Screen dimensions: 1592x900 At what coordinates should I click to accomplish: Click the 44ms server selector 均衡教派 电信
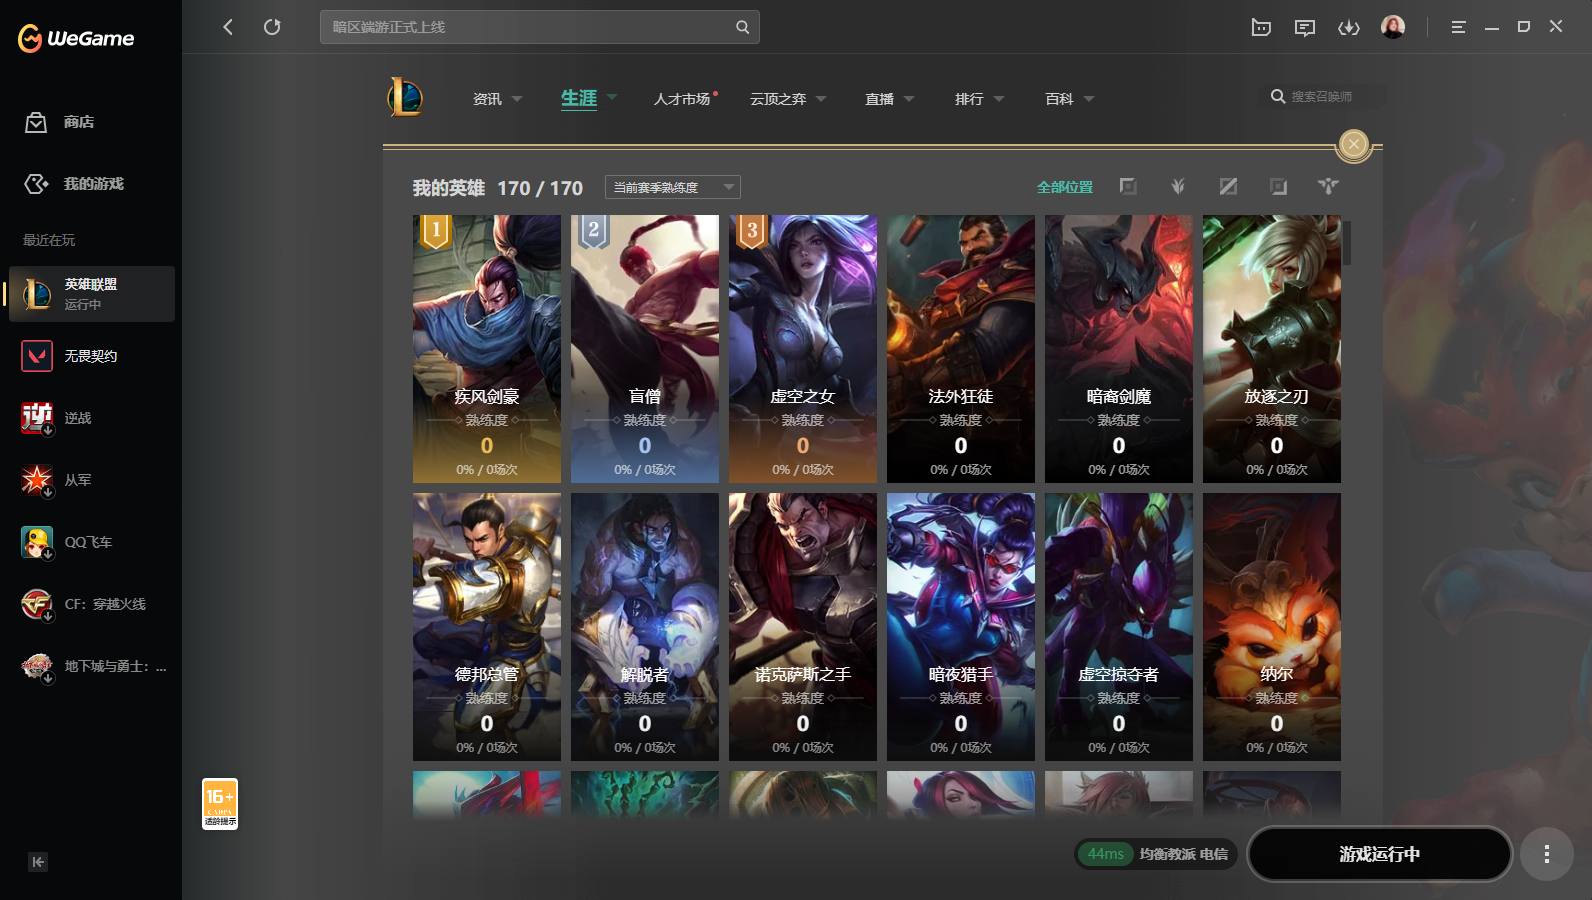[x=1157, y=854]
